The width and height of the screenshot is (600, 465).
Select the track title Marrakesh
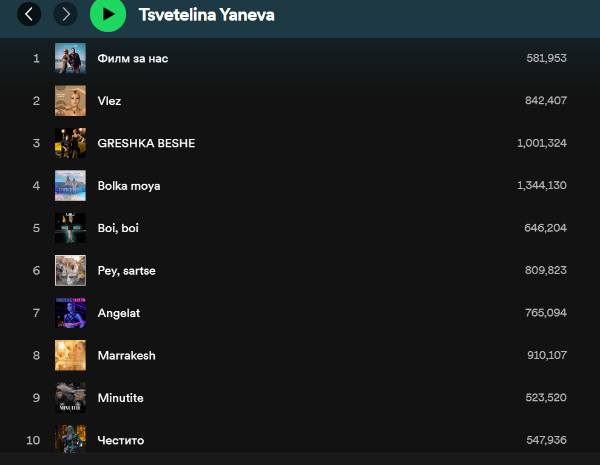click(x=126, y=356)
